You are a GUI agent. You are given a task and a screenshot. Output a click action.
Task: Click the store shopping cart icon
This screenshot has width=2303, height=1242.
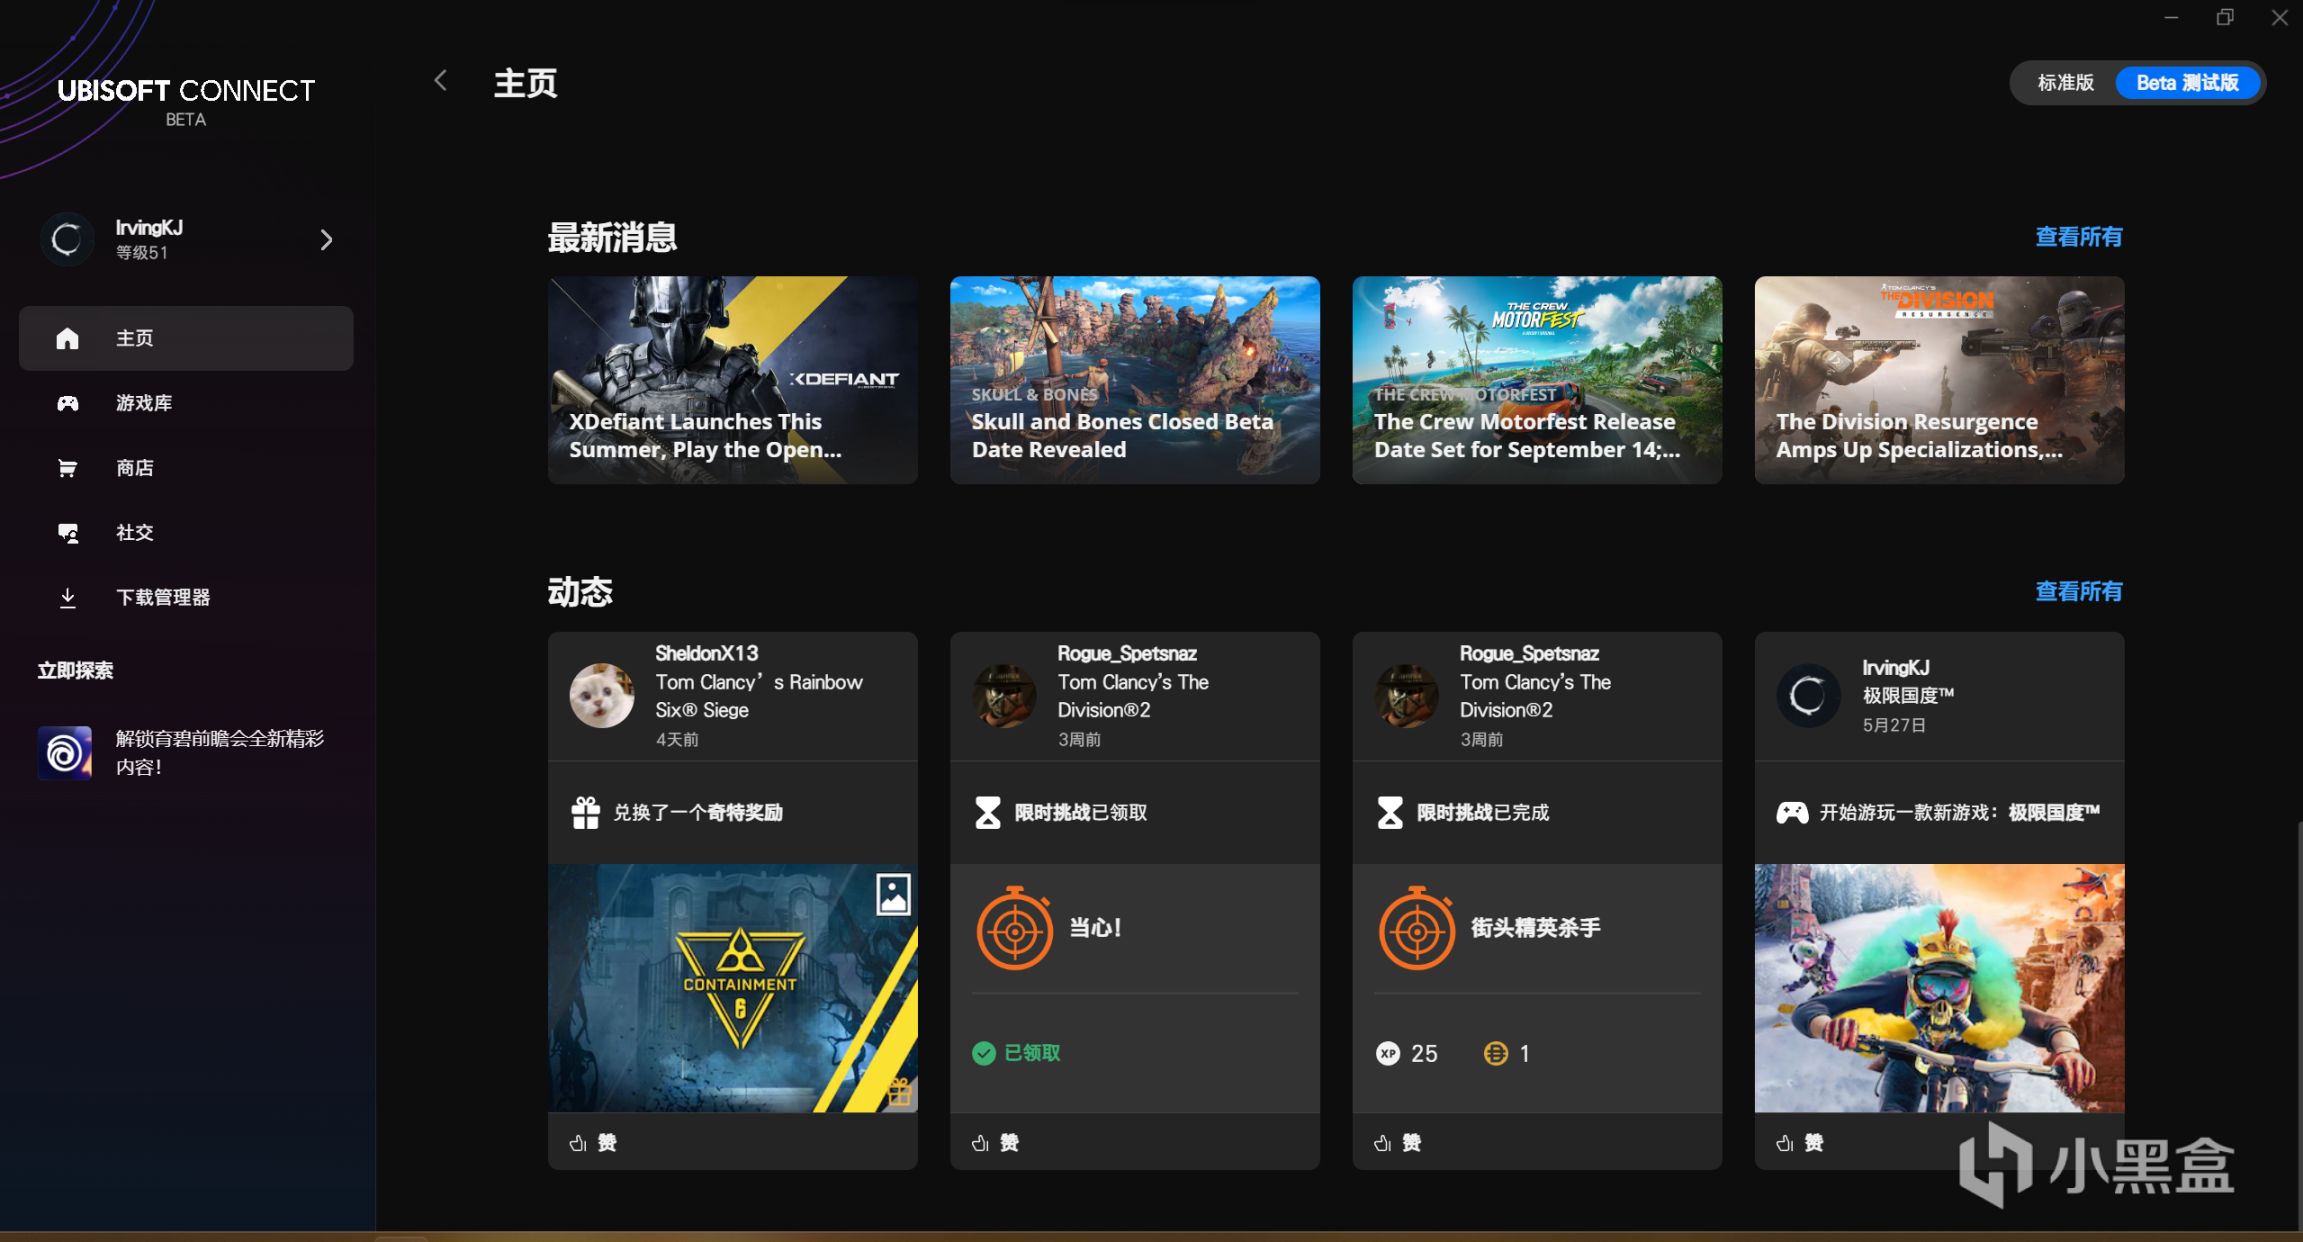(x=67, y=468)
